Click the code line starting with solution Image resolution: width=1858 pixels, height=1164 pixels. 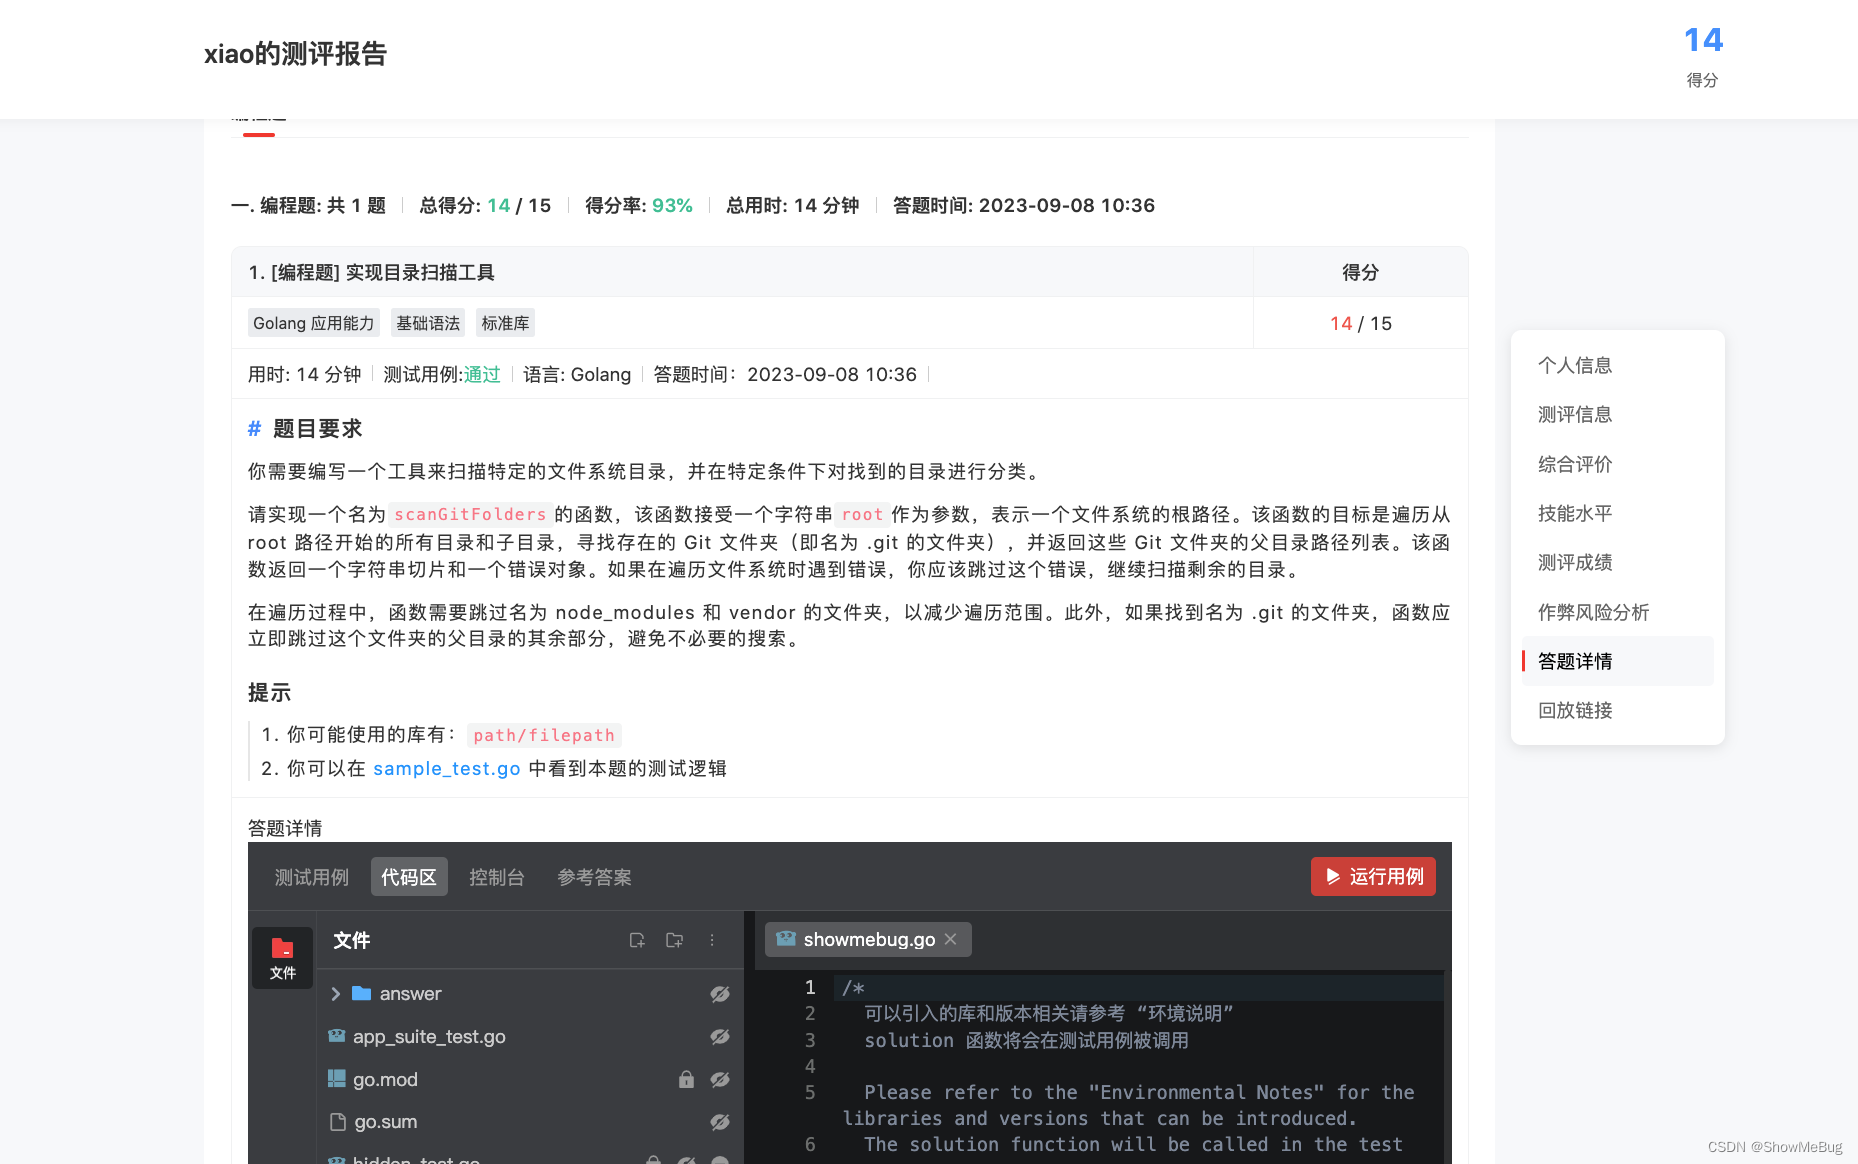click(1026, 1040)
